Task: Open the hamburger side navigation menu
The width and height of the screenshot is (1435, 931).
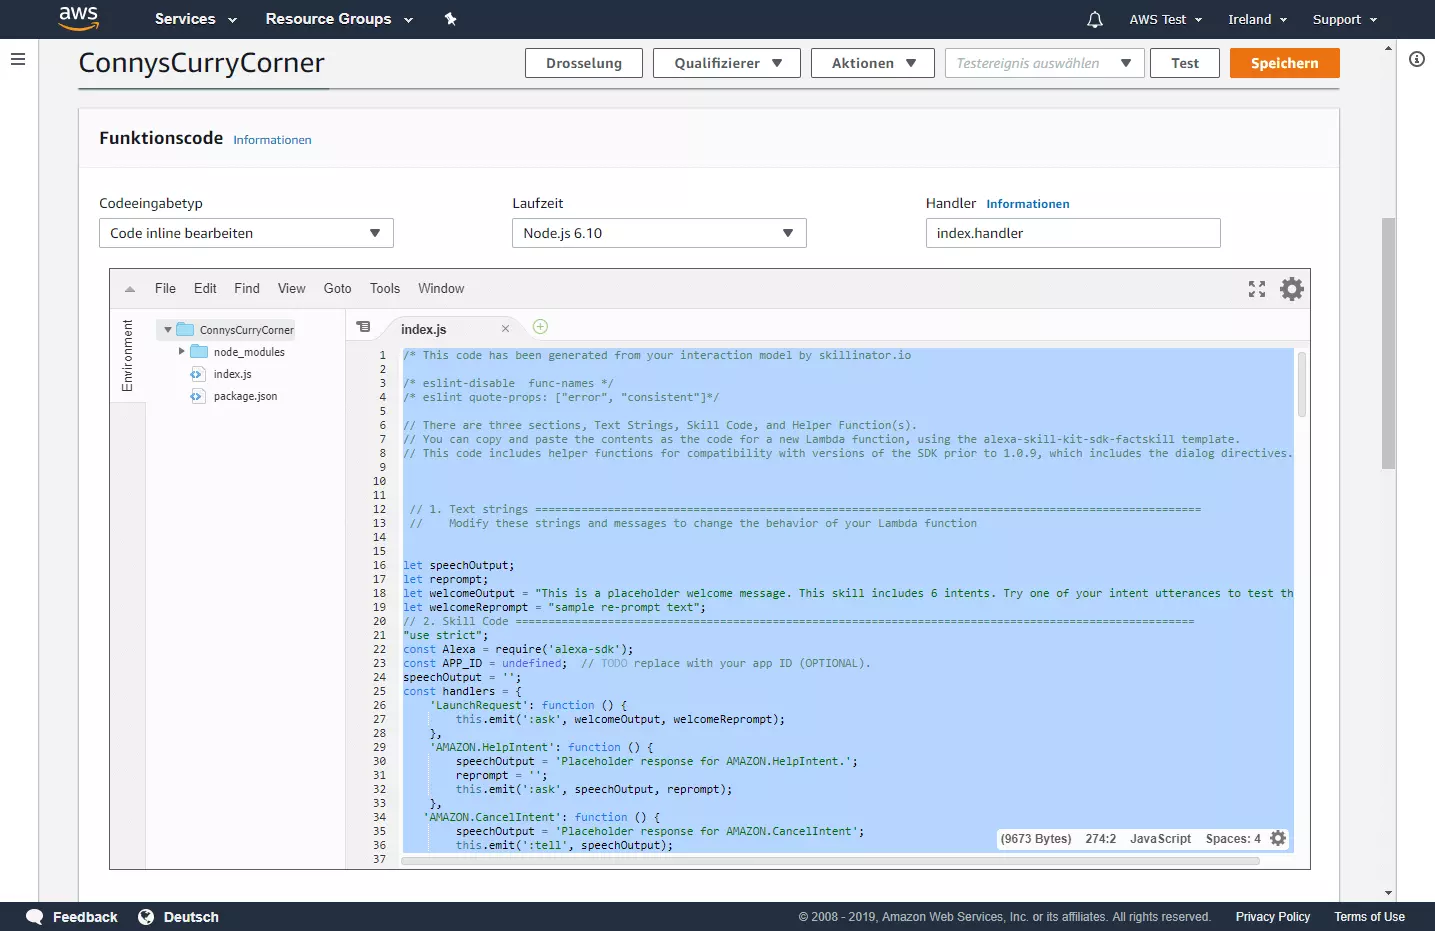Action: pyautogui.click(x=17, y=60)
